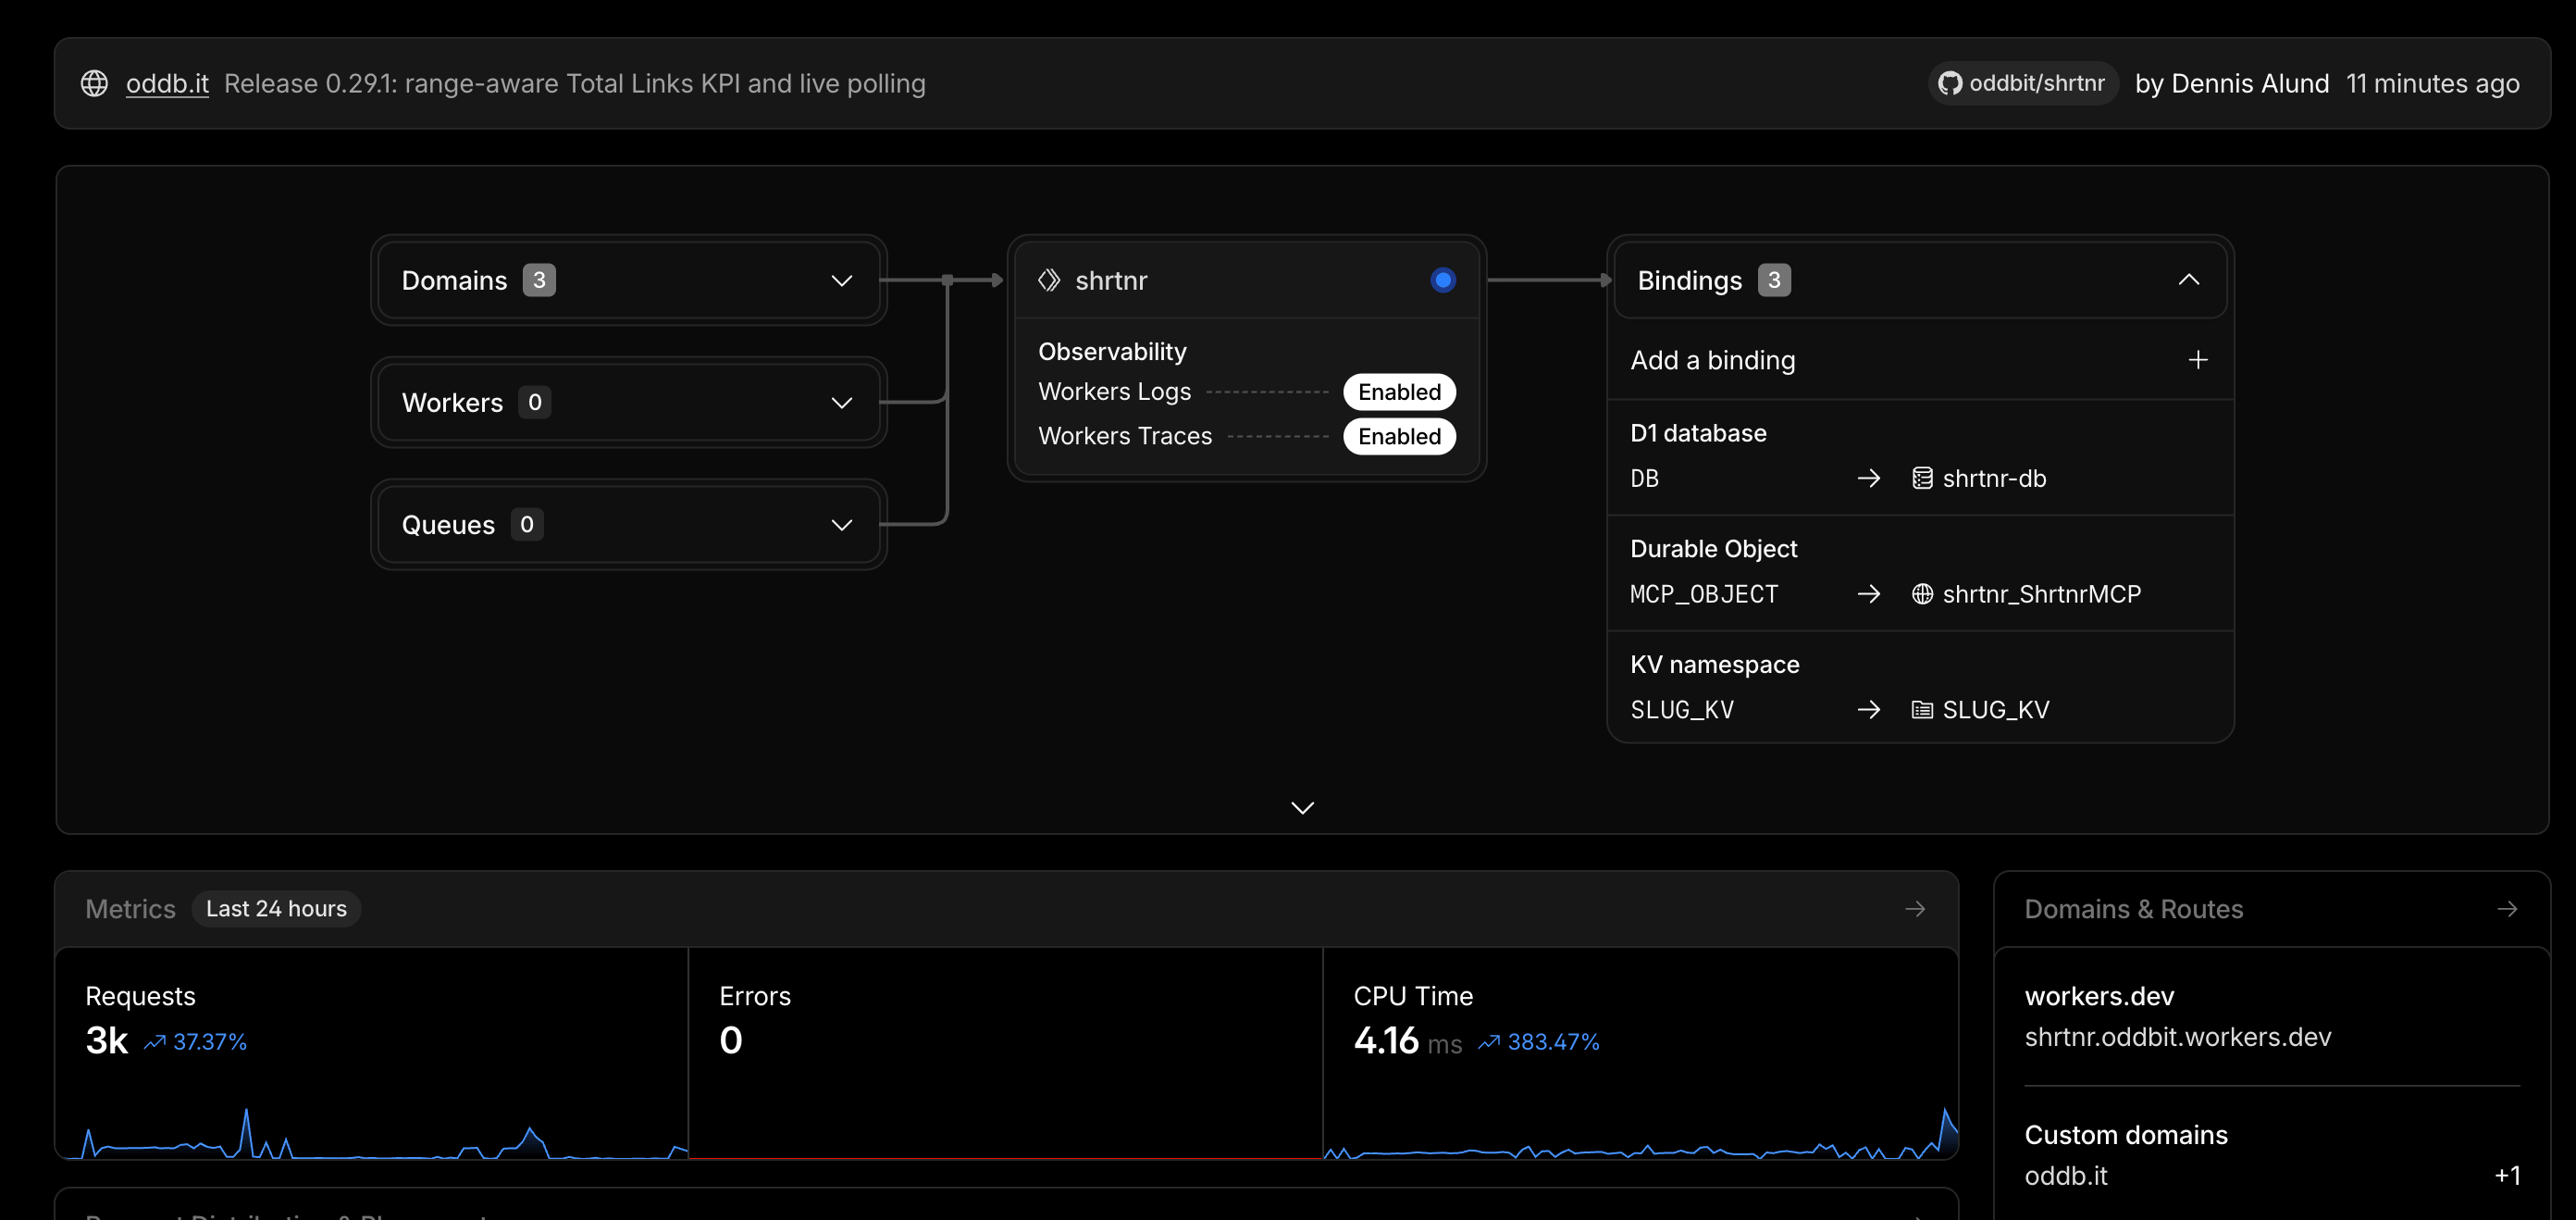The height and width of the screenshot is (1220, 2576).
Task: Click the database icon next to shrtnr-db
Action: click(x=1922, y=478)
